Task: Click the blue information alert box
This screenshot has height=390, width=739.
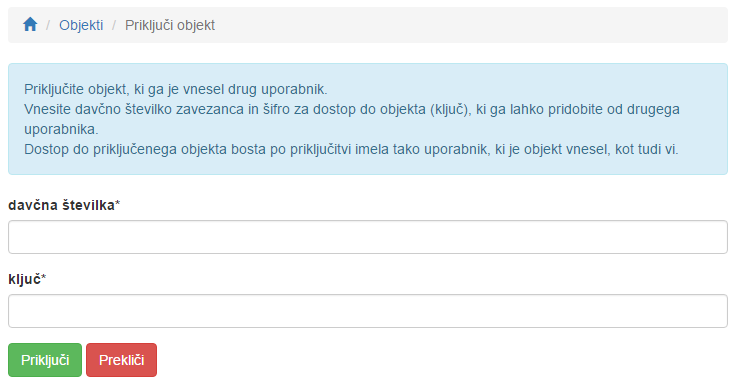Action: (x=368, y=119)
